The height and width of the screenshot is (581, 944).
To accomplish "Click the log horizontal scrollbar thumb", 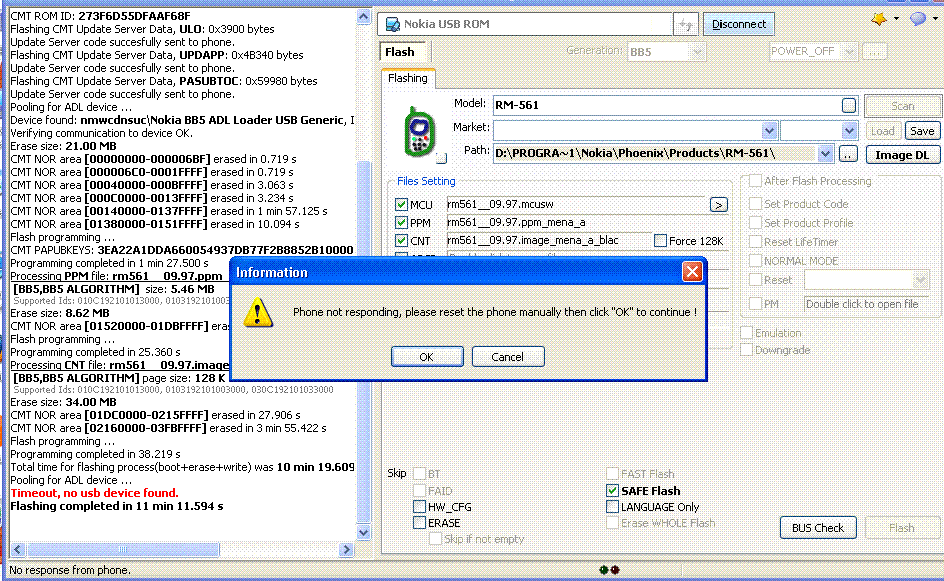I will pyautogui.click(x=123, y=550).
